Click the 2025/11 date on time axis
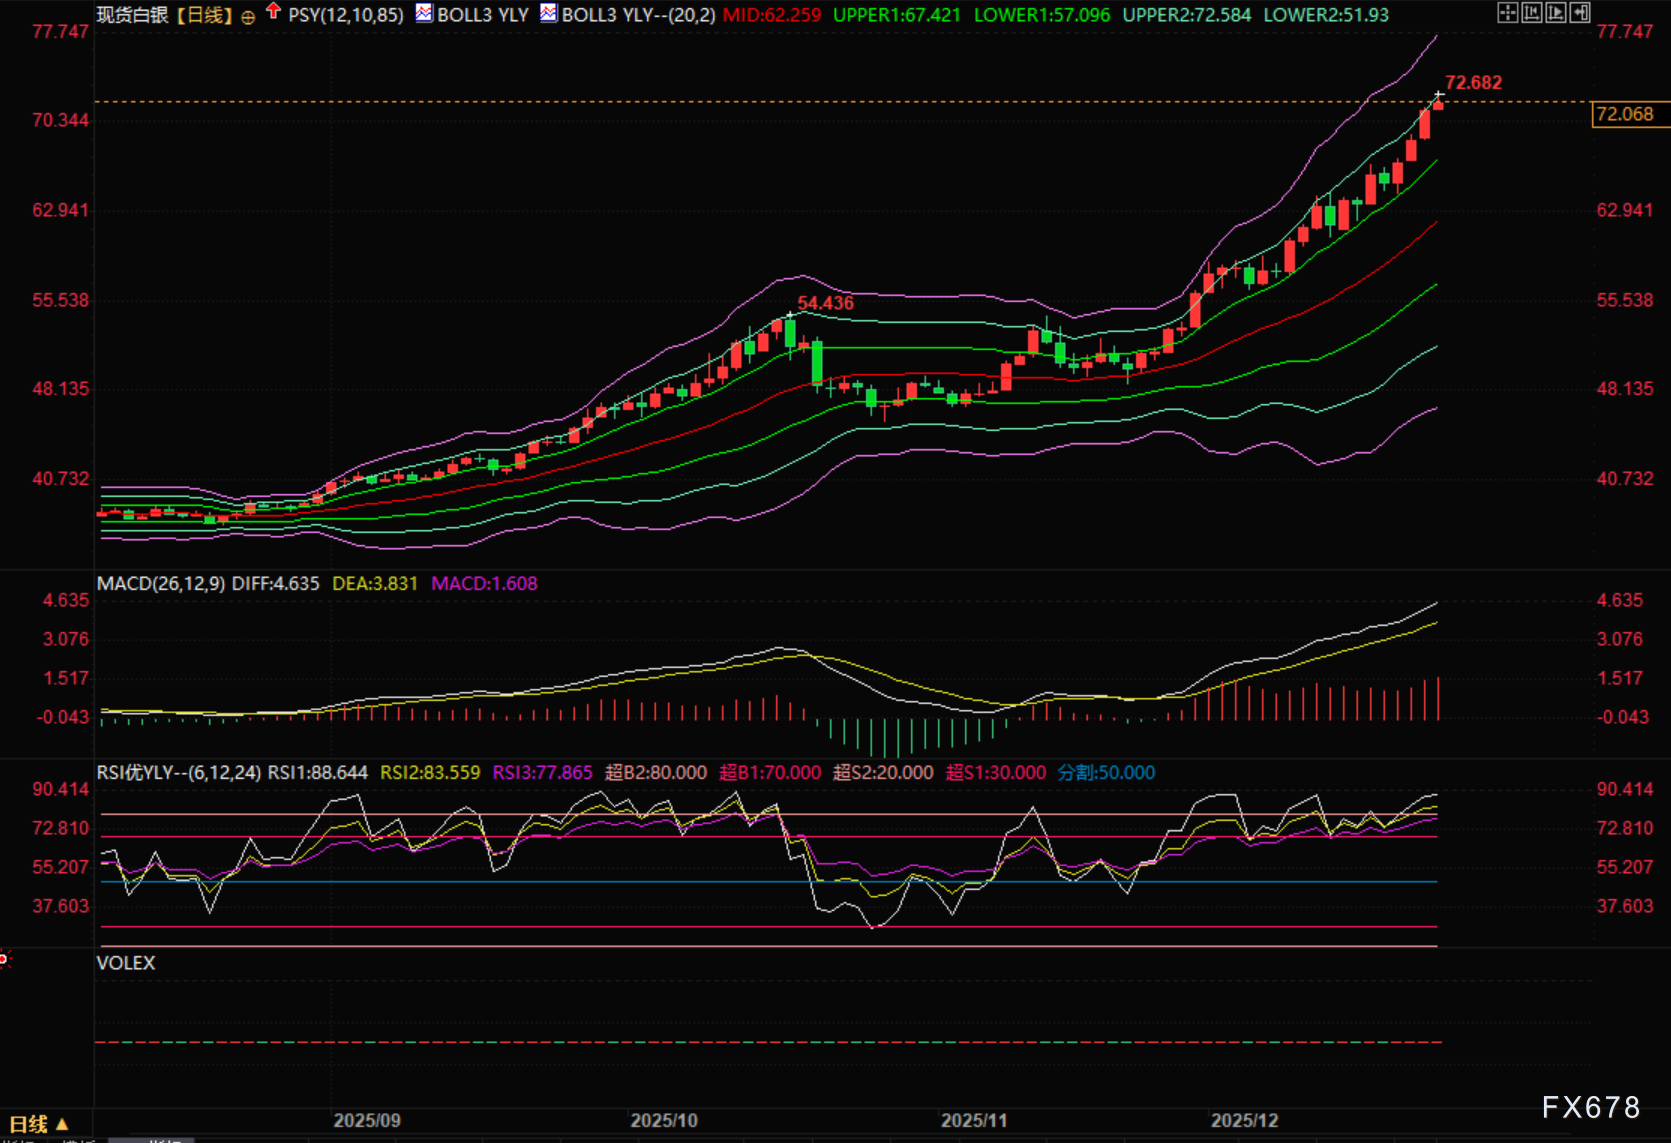Image resolution: width=1671 pixels, height=1143 pixels. coord(974,1120)
